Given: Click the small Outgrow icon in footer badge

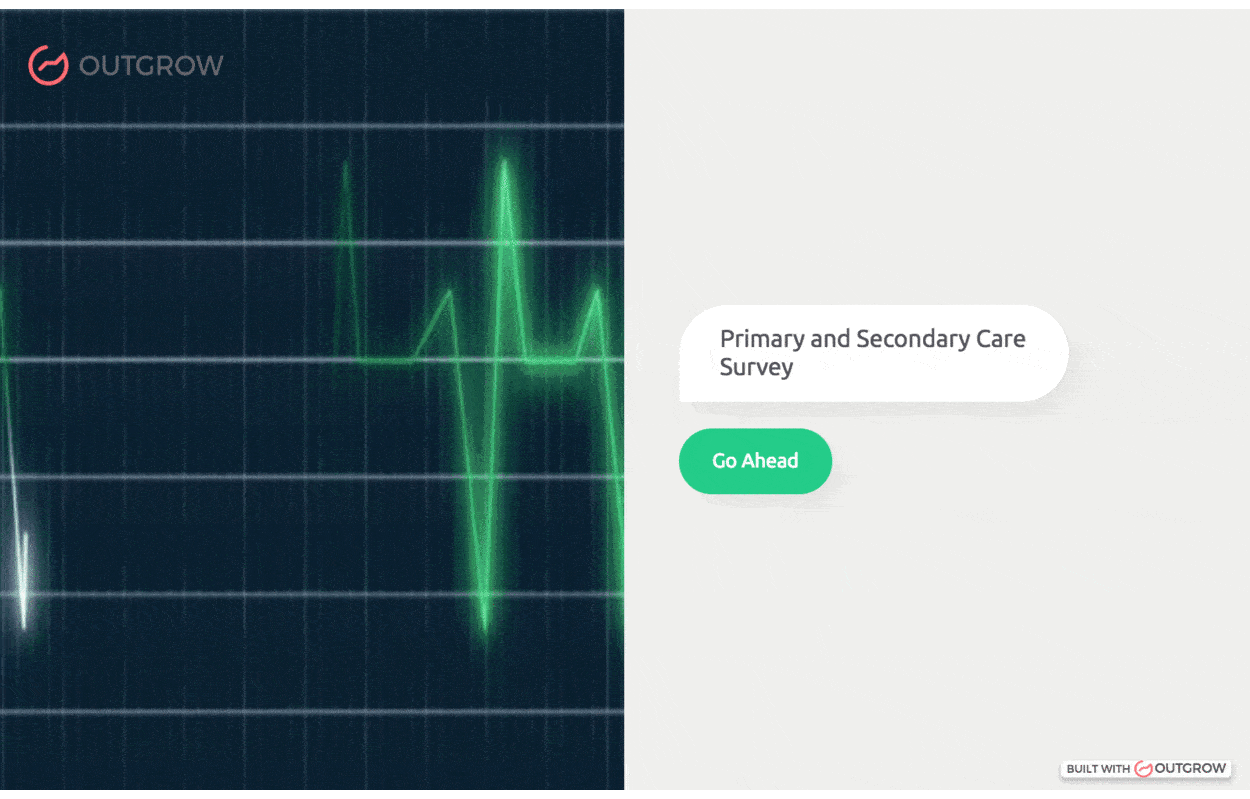Looking at the screenshot, I should point(1143,768).
